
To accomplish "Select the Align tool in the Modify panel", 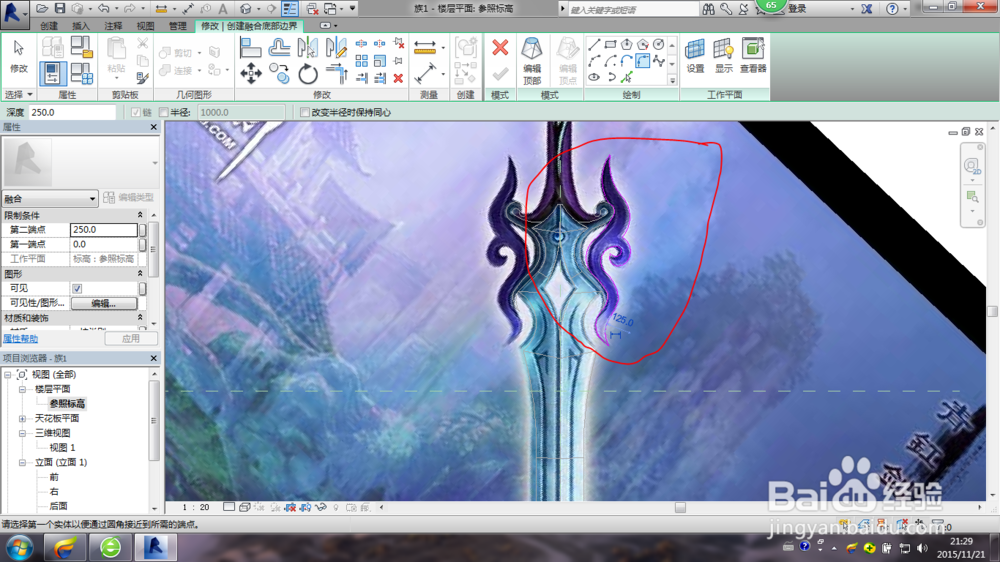I will (x=250, y=48).
